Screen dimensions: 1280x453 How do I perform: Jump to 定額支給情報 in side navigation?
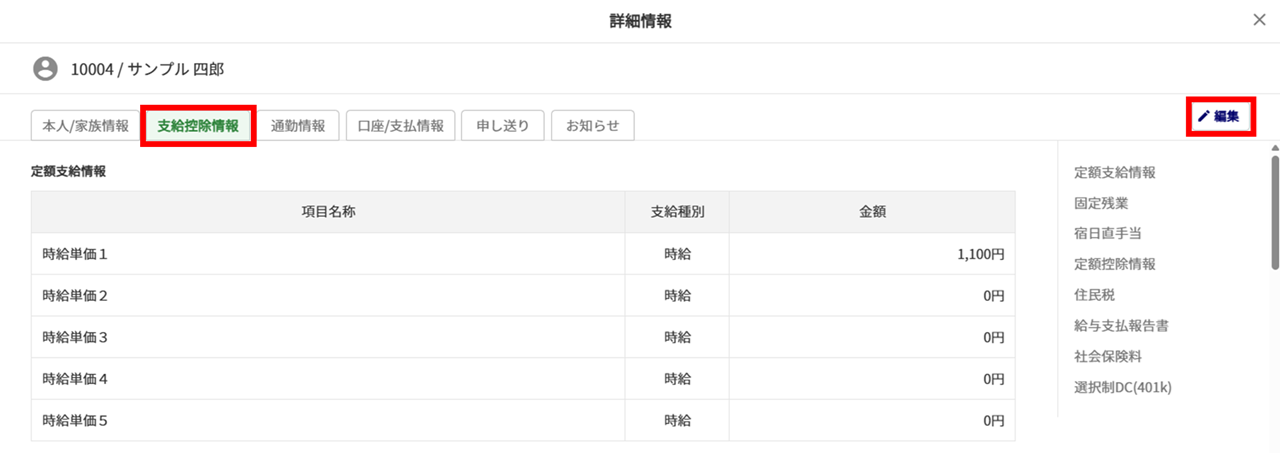pyautogui.click(x=1114, y=172)
